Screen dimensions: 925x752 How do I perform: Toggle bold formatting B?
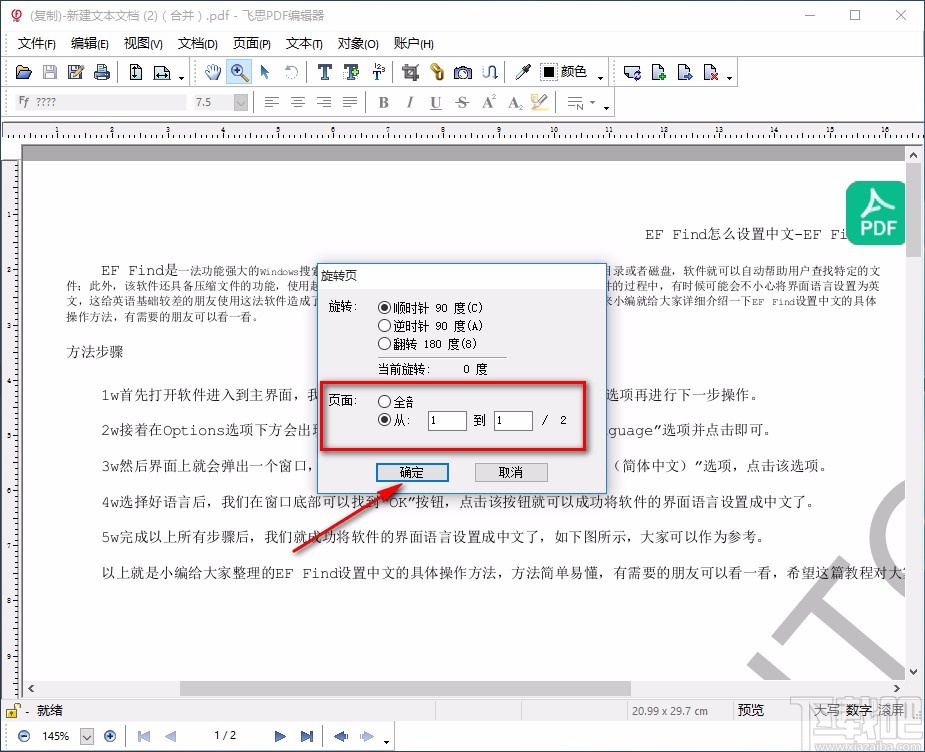(383, 103)
